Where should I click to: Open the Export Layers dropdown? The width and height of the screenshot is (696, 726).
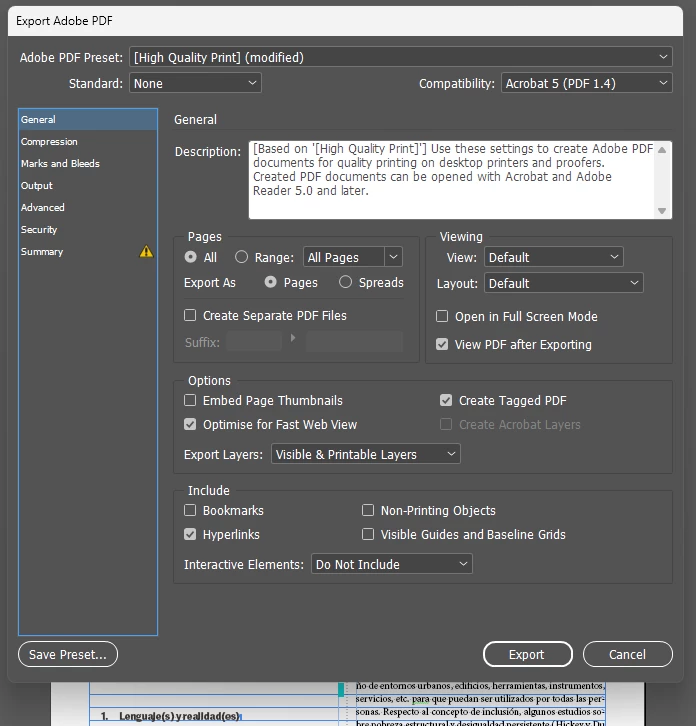pyautogui.click(x=365, y=454)
